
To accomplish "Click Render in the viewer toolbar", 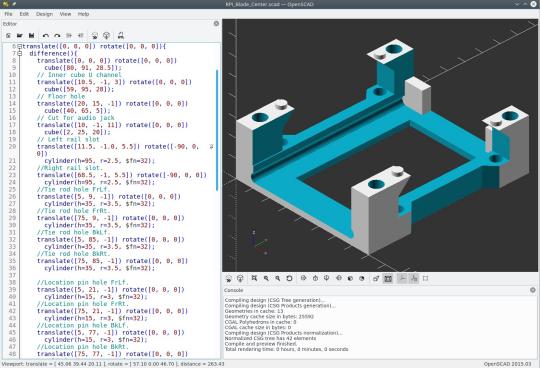I will pyautogui.click(x=240, y=278).
